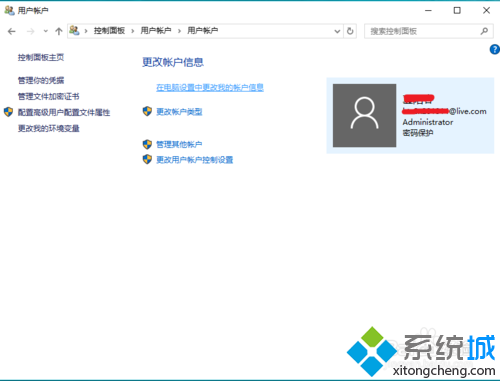The height and width of the screenshot is (381, 500).
Task: Close the 用户帐户 window
Action: point(486,11)
